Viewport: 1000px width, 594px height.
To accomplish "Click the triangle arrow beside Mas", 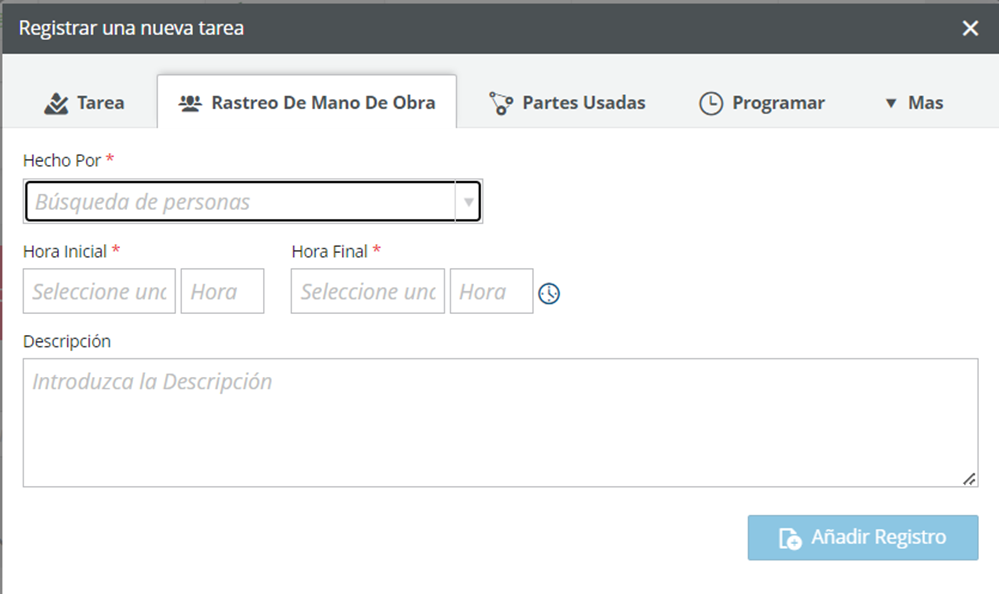I will click(891, 103).
